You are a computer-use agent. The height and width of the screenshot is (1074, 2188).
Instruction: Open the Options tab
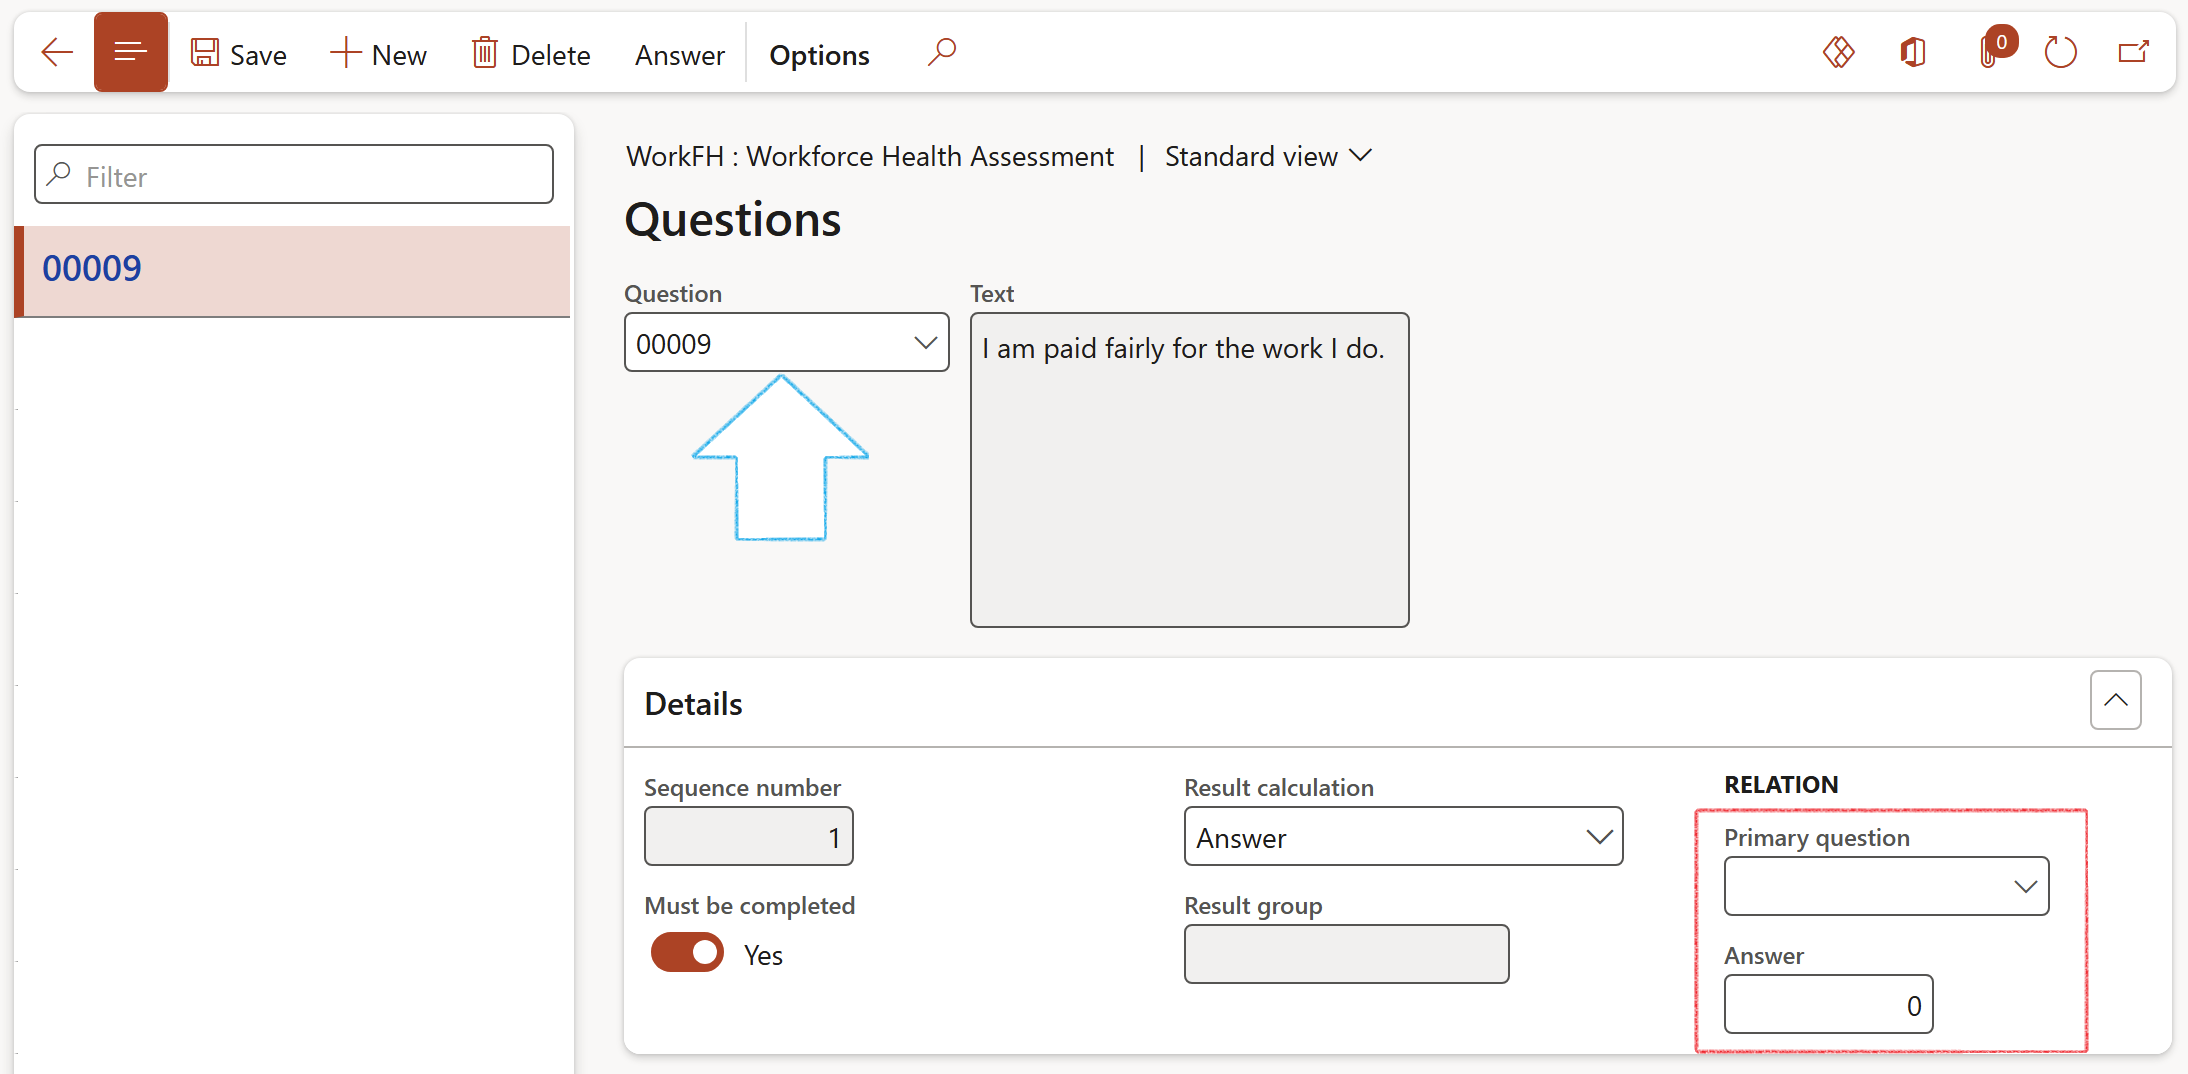tap(819, 55)
